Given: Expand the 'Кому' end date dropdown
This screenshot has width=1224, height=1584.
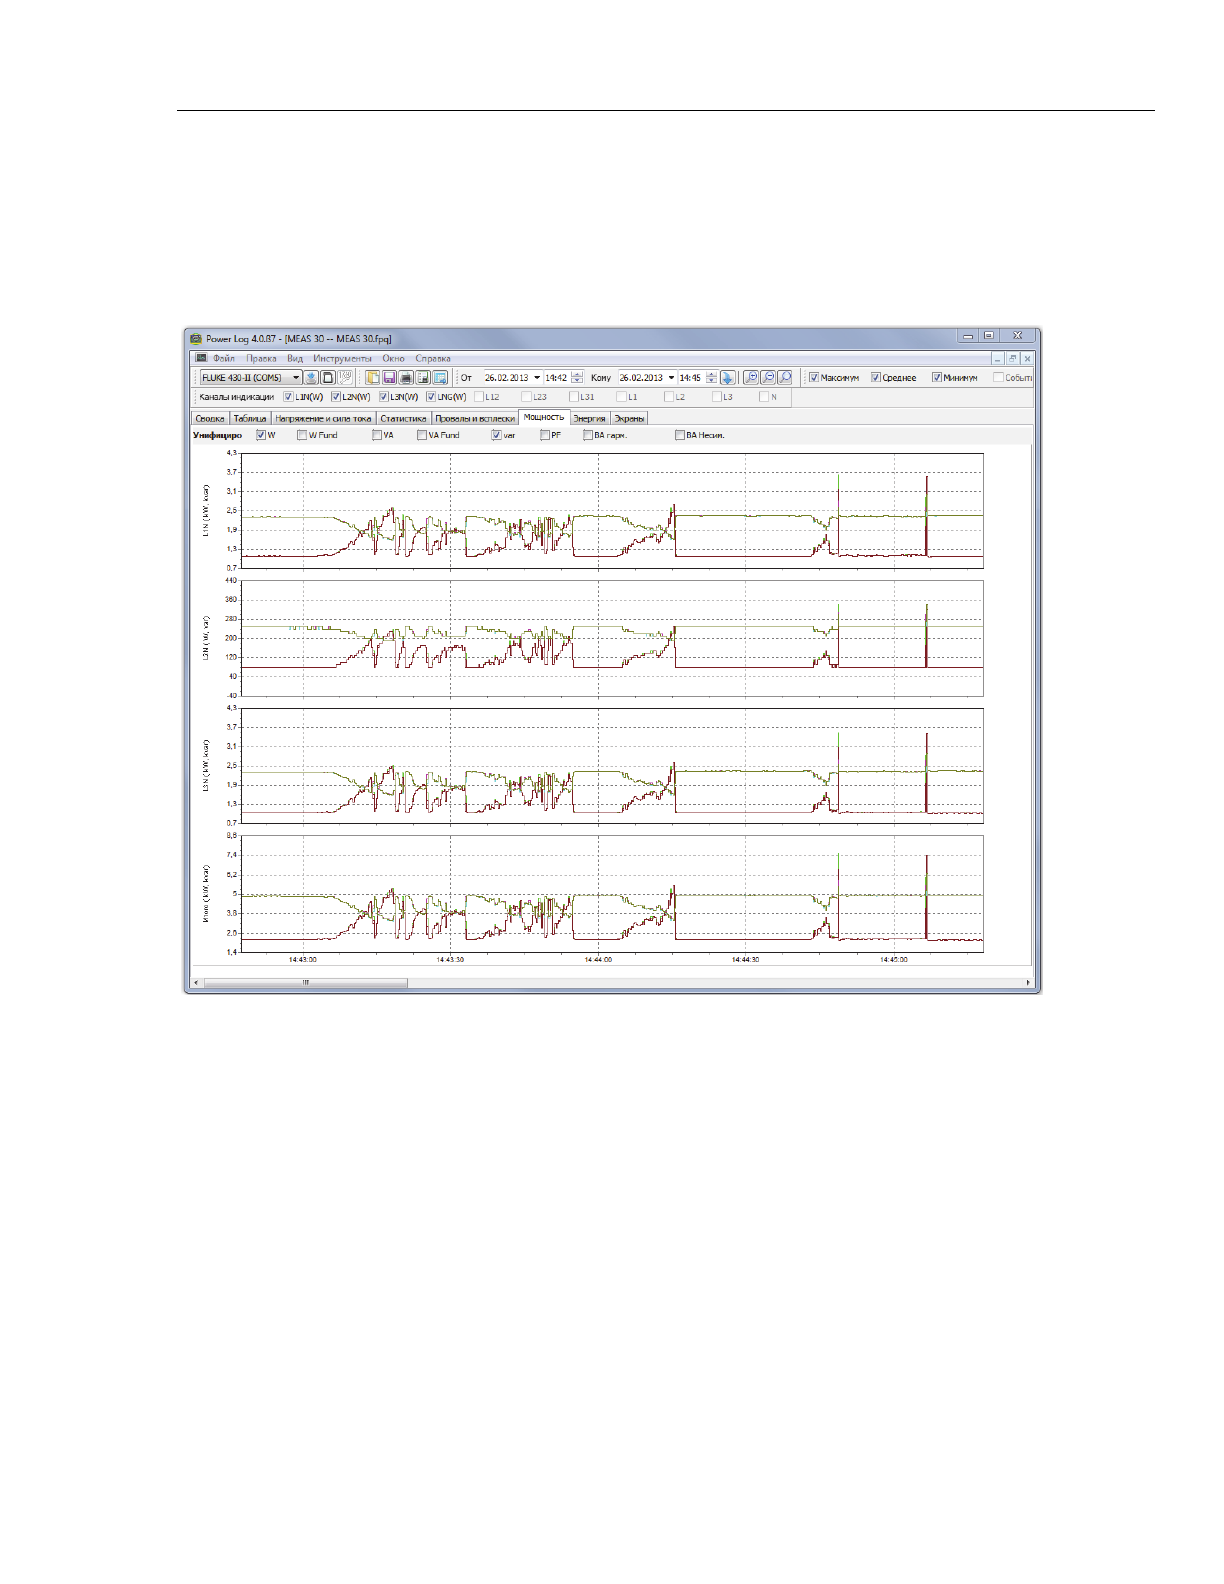Looking at the screenshot, I should coord(671,378).
